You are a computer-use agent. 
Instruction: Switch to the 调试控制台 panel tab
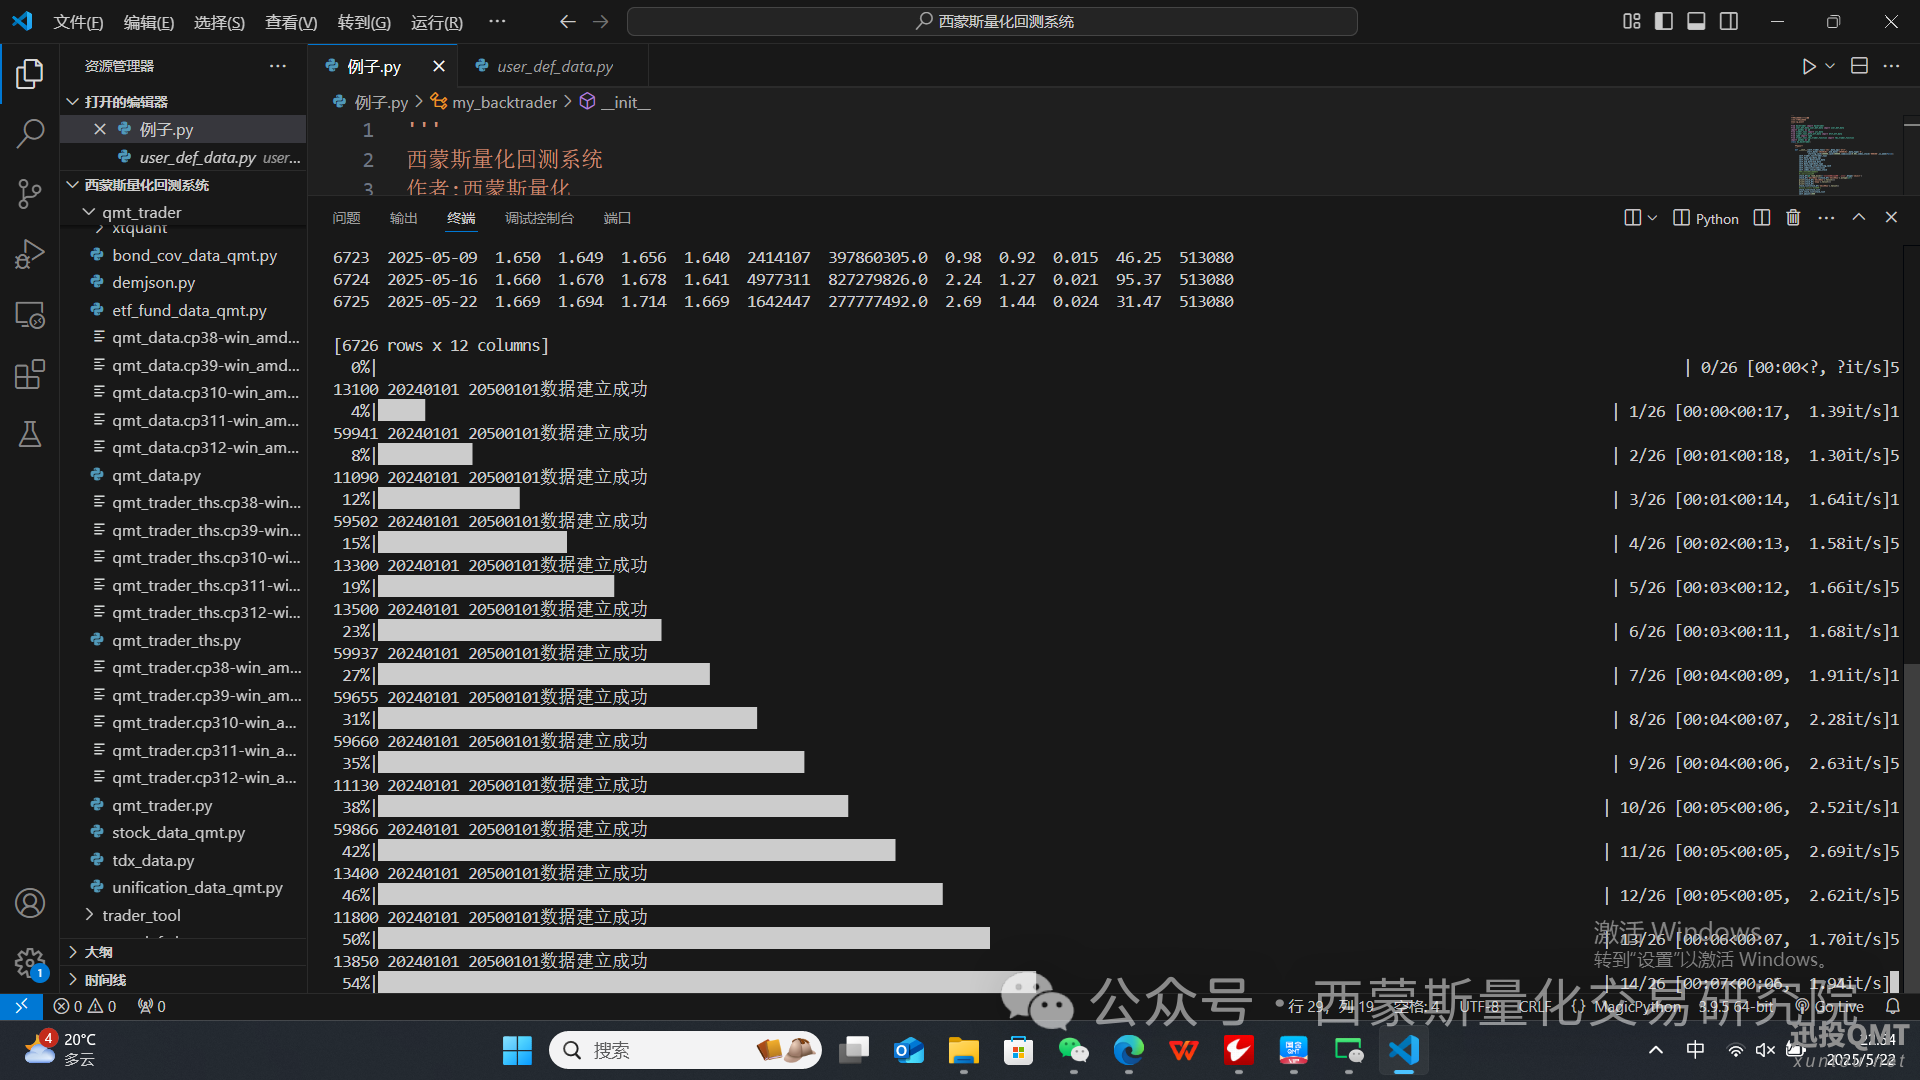pos(539,218)
